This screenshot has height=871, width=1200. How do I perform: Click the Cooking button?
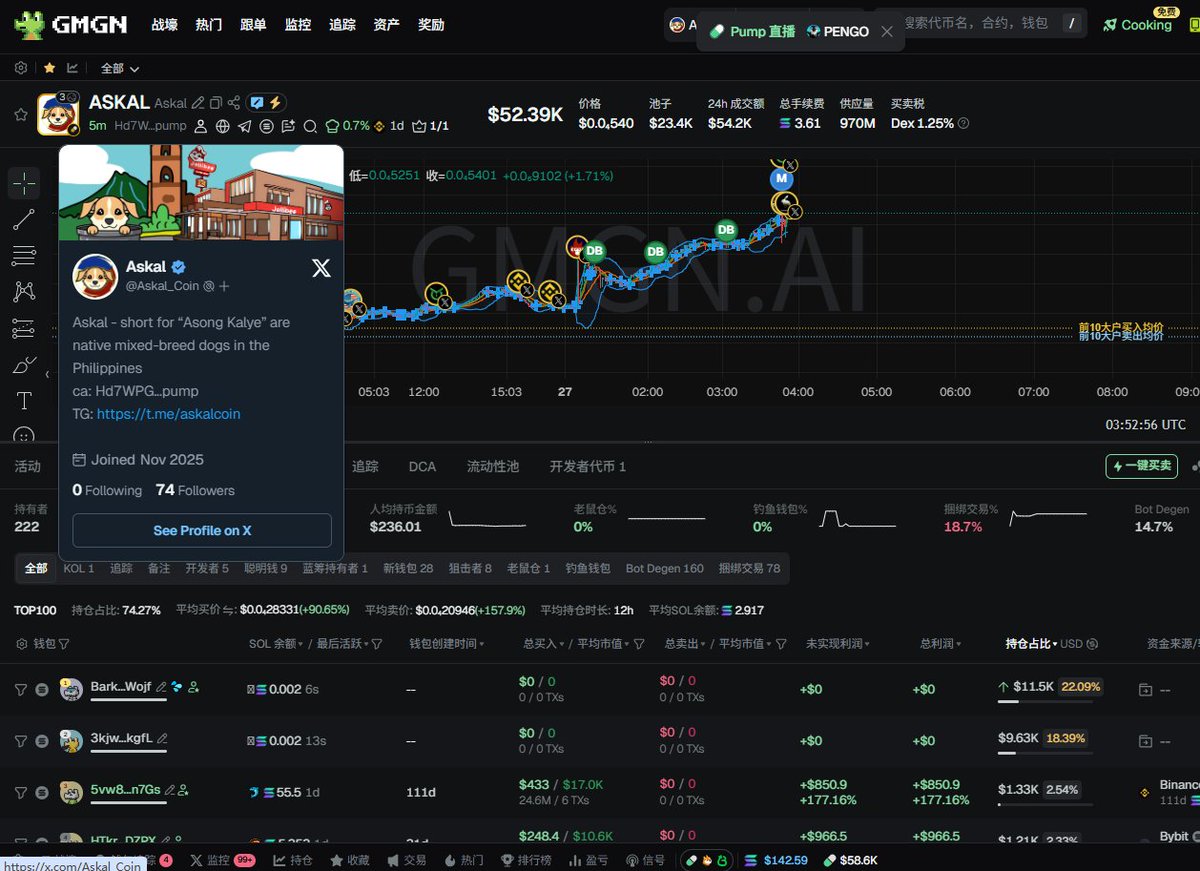pos(1137,25)
